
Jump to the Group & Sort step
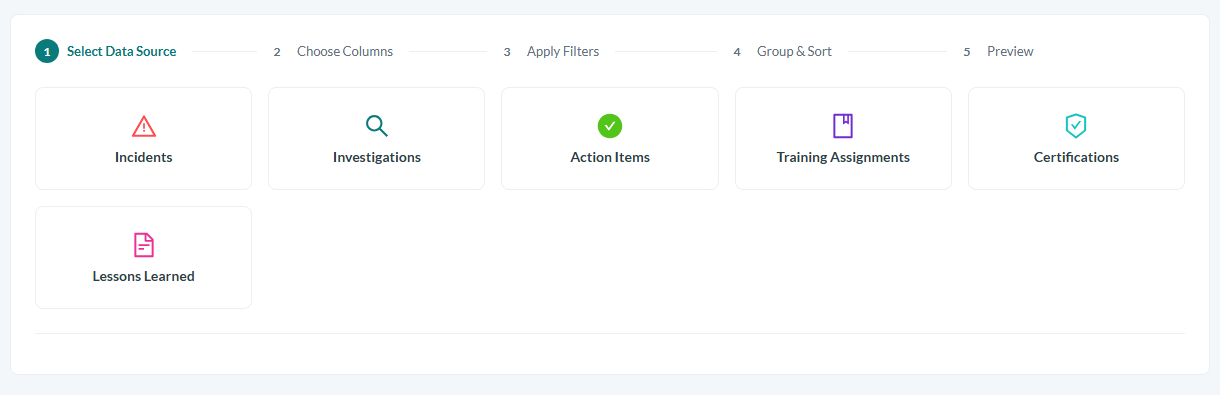794,51
